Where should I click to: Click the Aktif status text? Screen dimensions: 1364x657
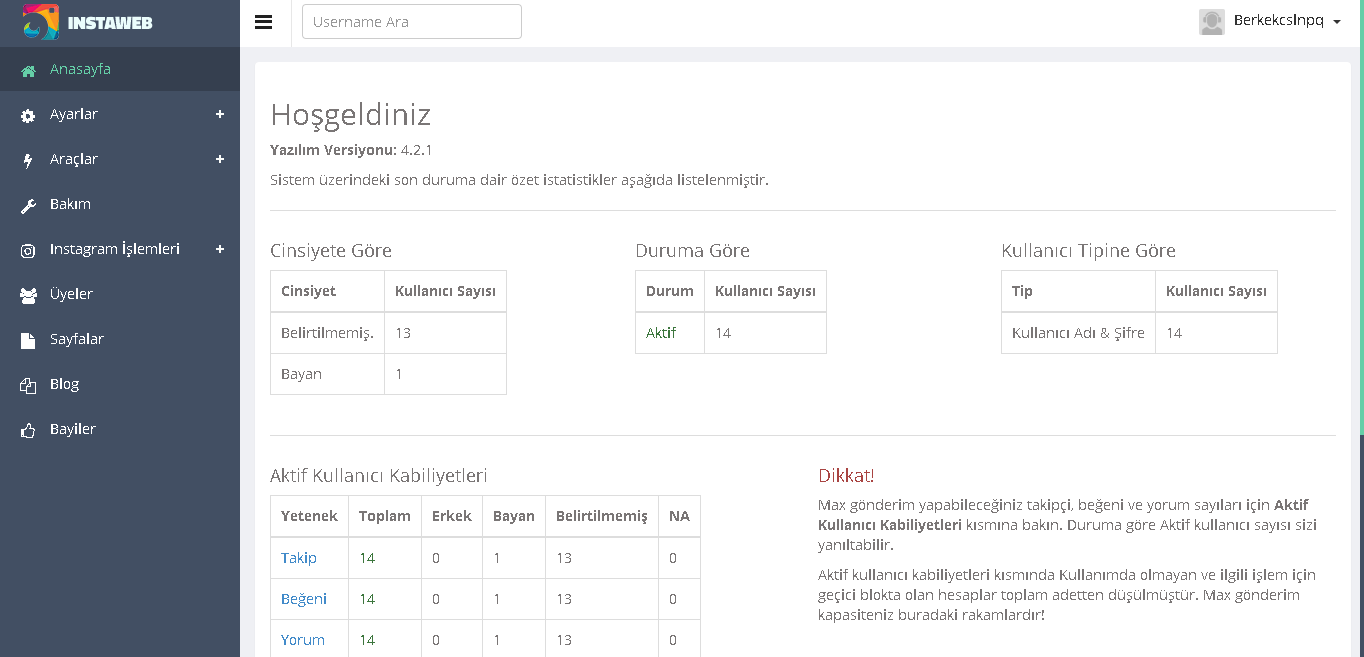coord(661,333)
